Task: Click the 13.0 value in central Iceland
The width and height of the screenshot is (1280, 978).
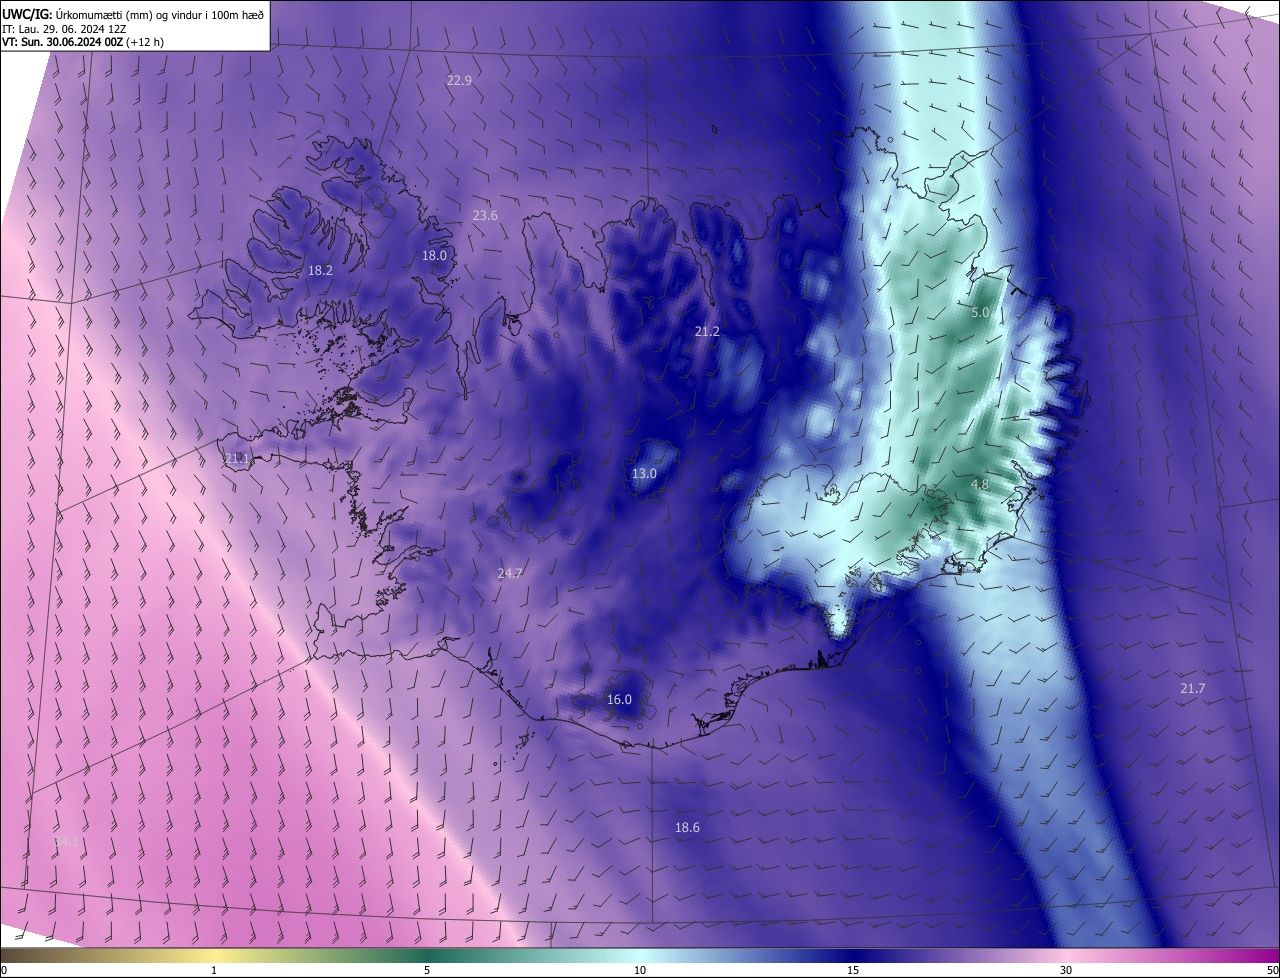Action: tap(644, 473)
